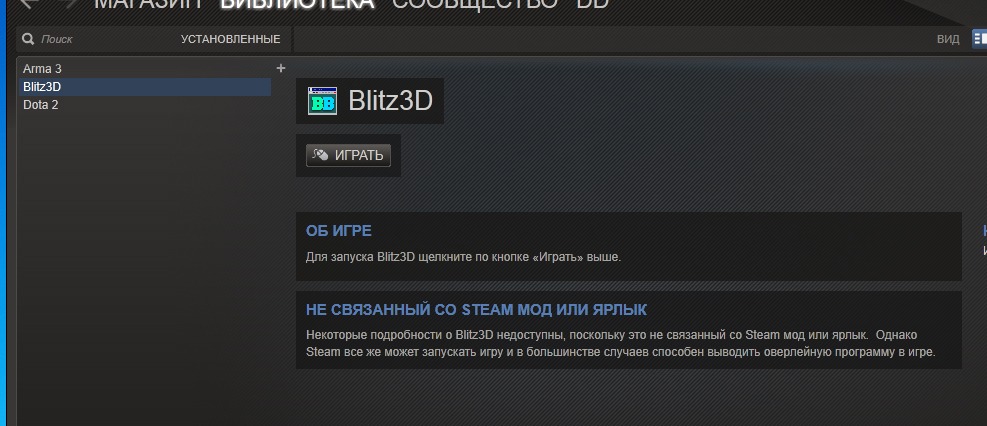Open the МАГАЗИН tab
The image size is (987, 426).
pyautogui.click(x=149, y=3)
